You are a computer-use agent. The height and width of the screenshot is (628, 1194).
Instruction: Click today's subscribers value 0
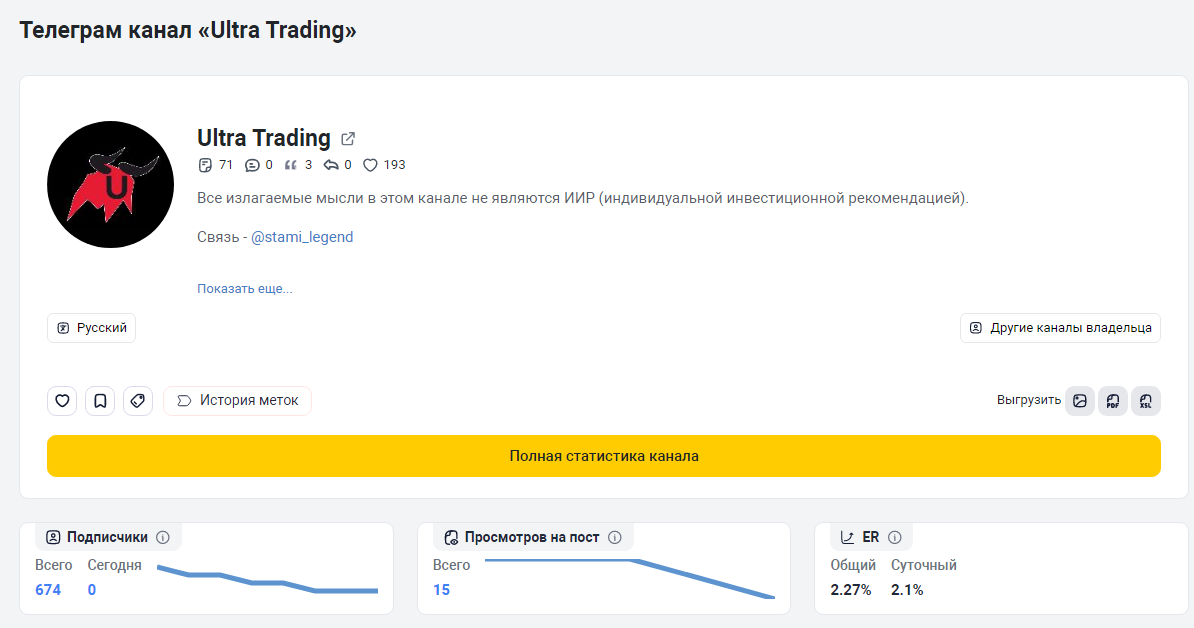92,590
